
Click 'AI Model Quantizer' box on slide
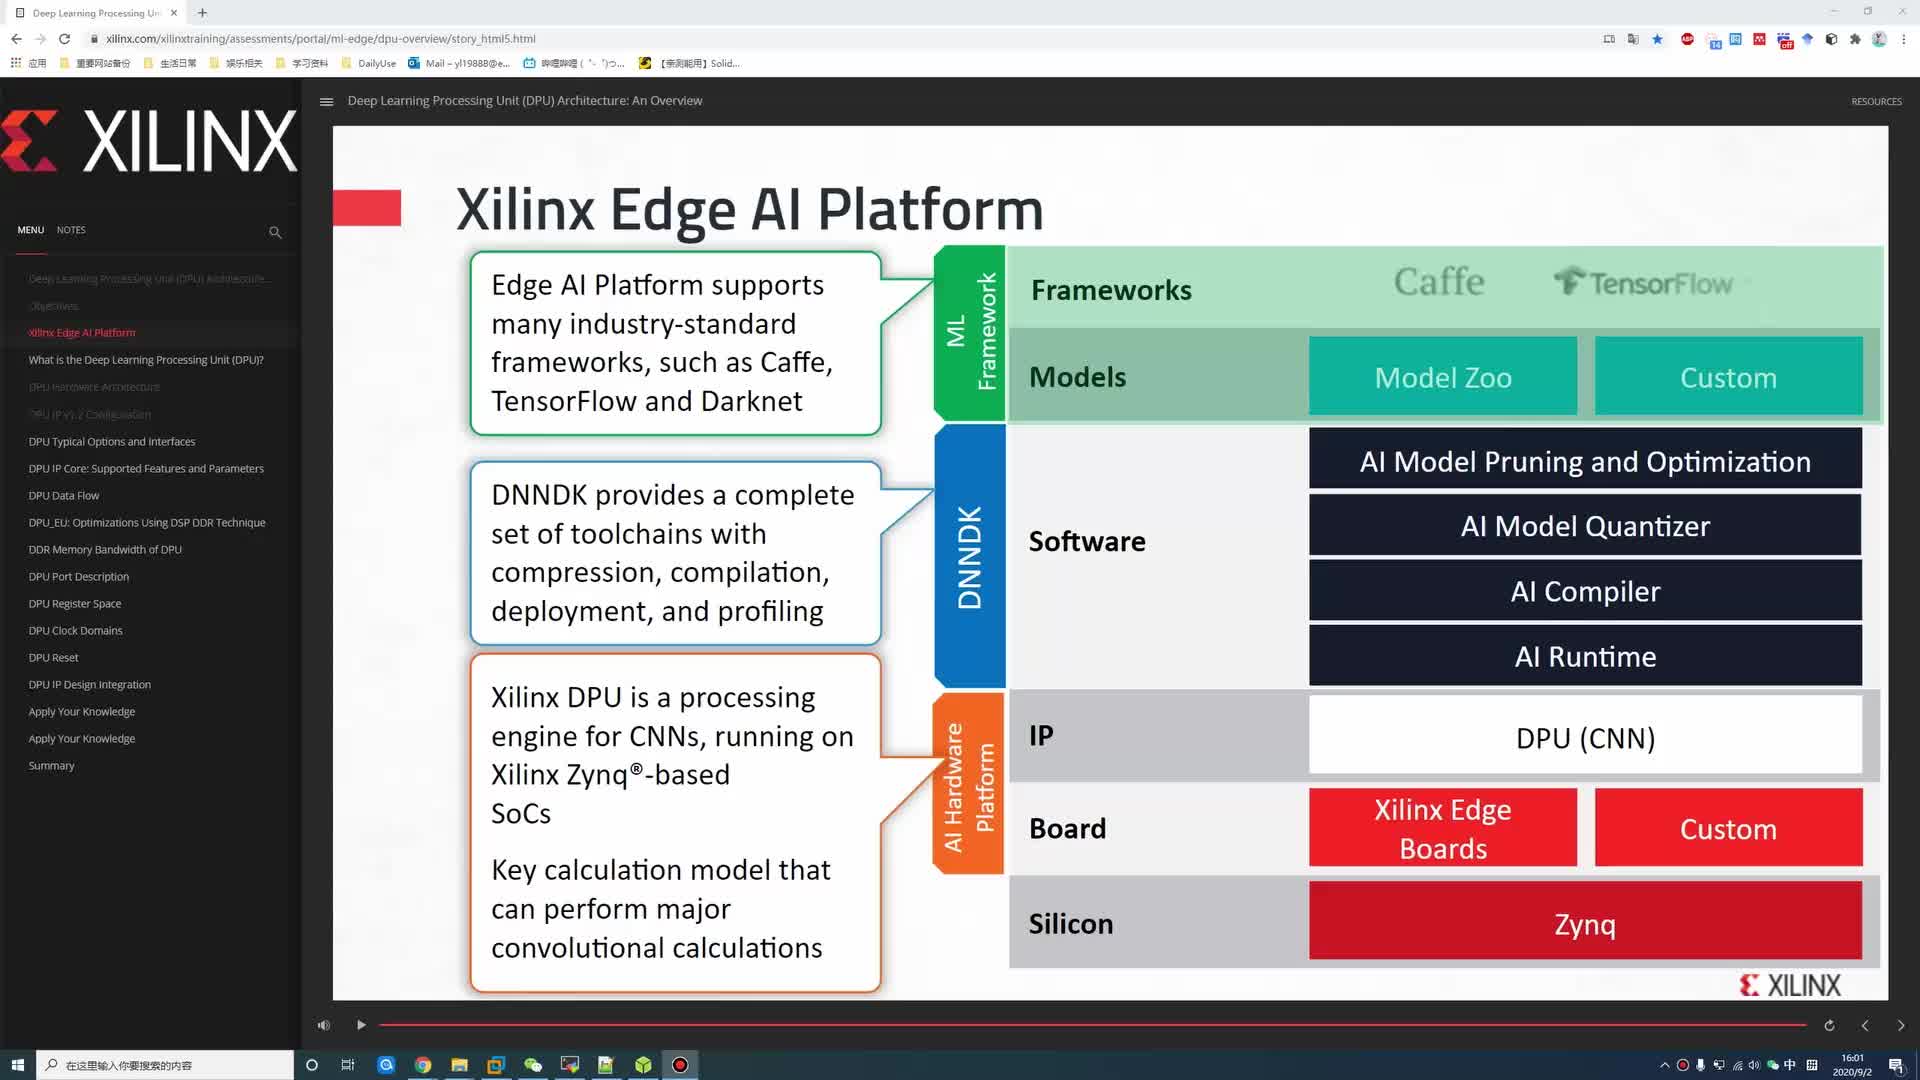click(1585, 526)
